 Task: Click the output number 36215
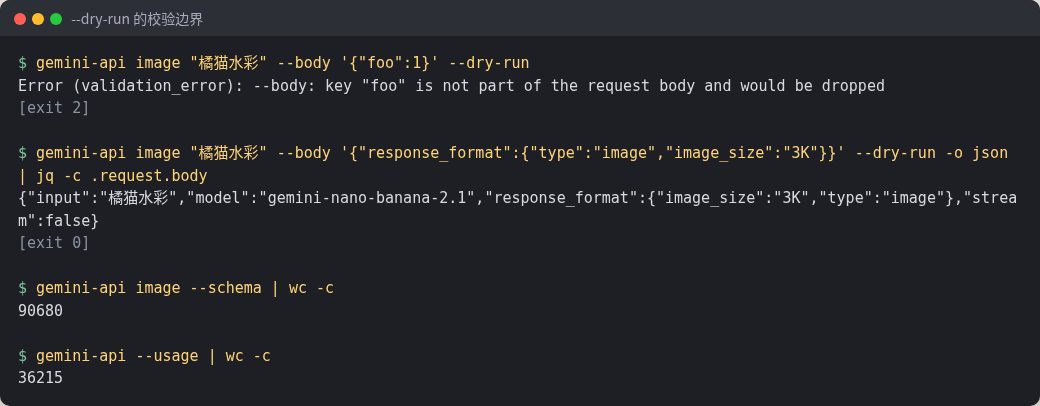(40, 378)
